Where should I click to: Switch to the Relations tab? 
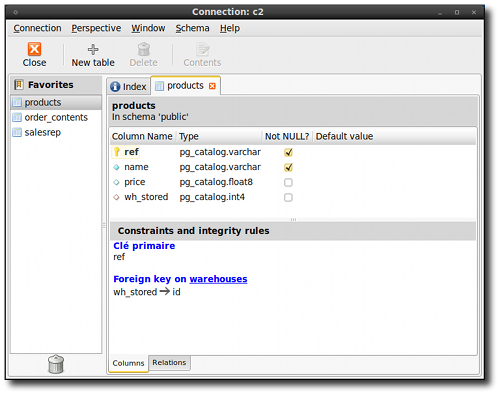tap(169, 363)
